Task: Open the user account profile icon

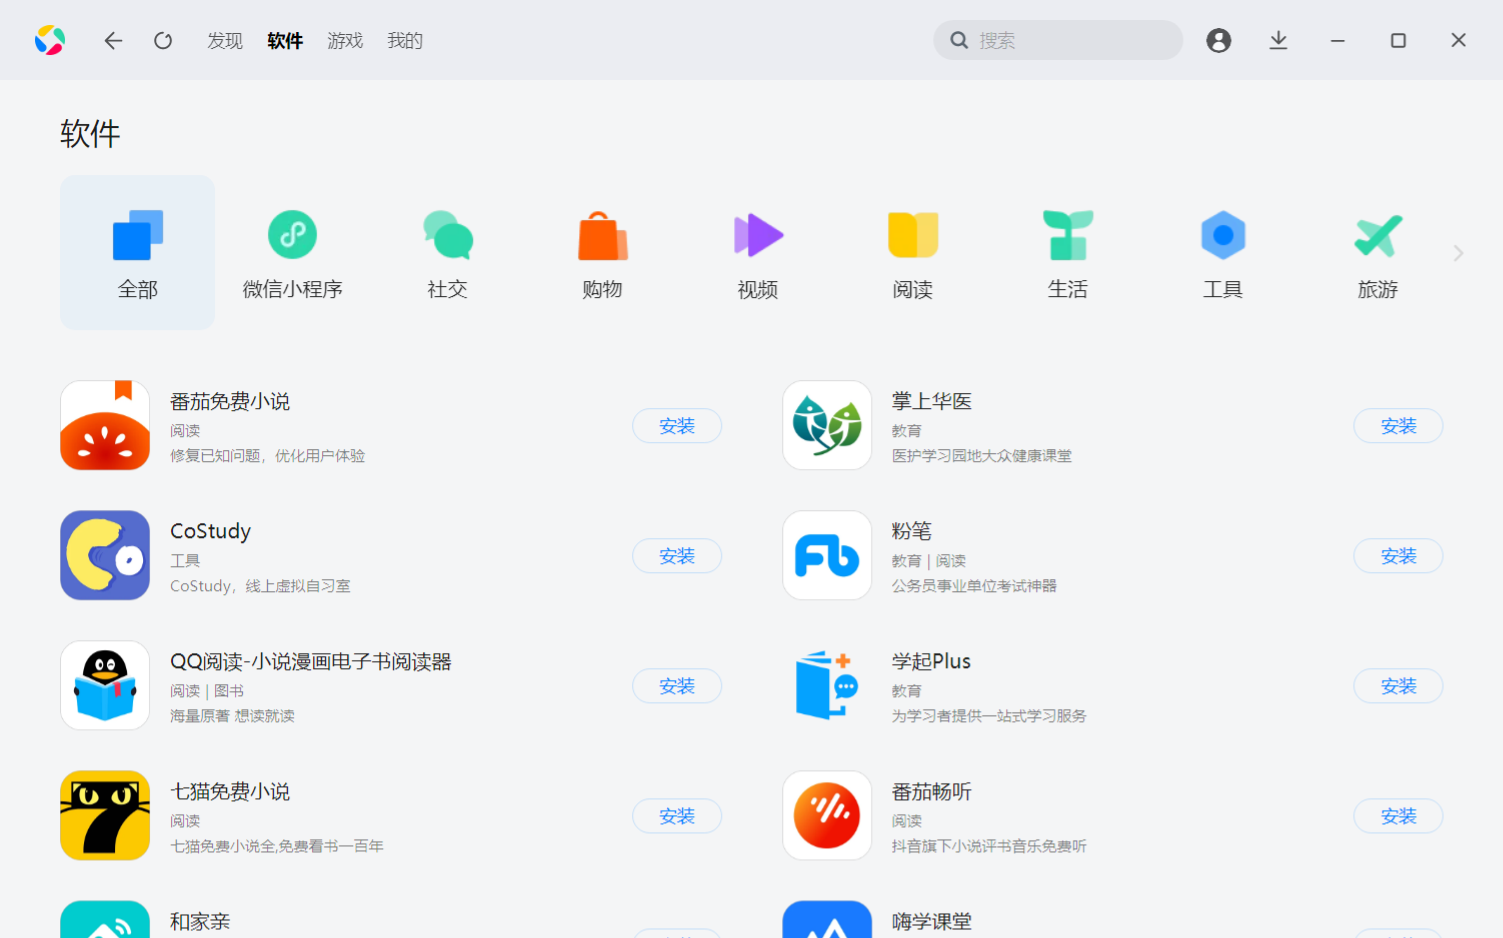Action: (1218, 40)
